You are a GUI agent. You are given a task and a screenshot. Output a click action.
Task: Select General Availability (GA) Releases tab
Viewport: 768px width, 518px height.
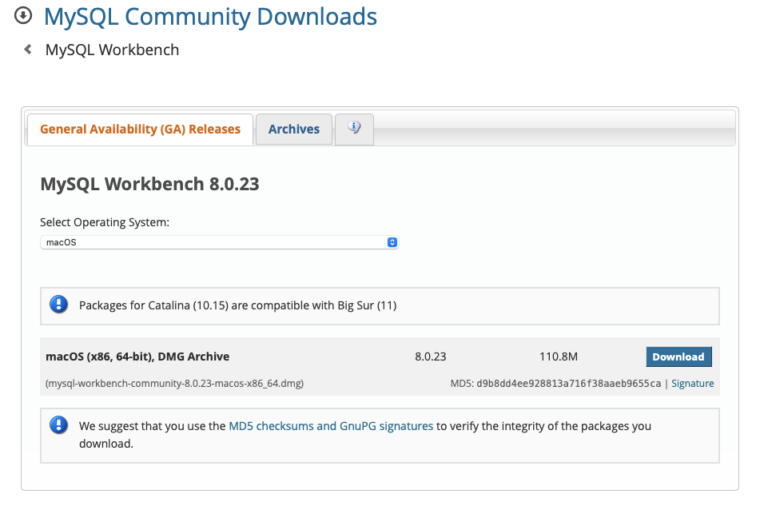tap(140, 129)
